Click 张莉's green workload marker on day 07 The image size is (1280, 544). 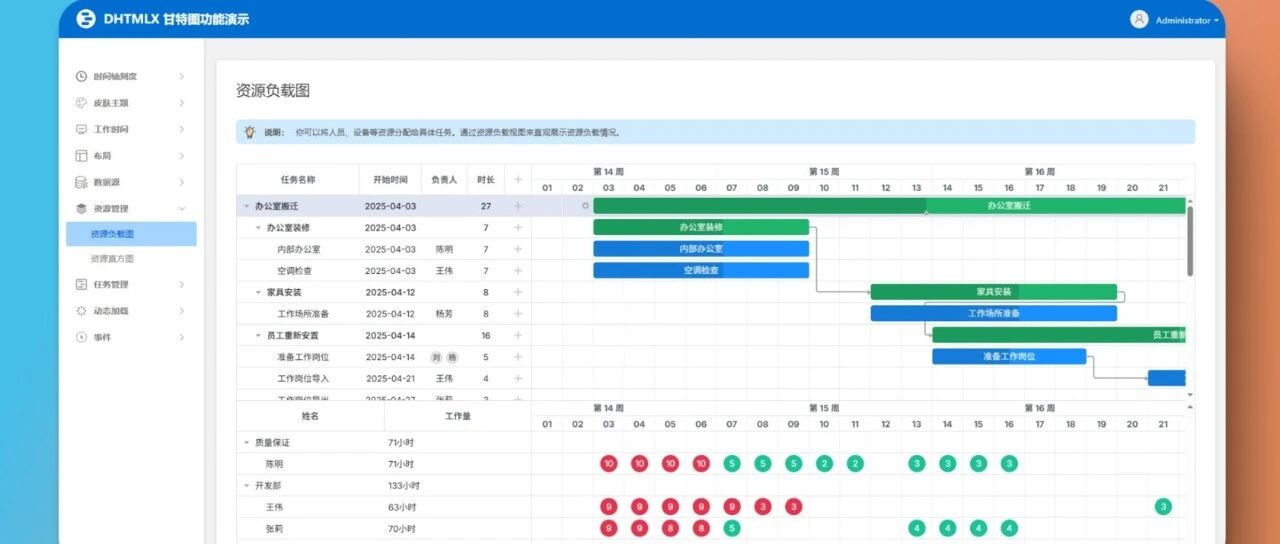pyautogui.click(x=732, y=528)
